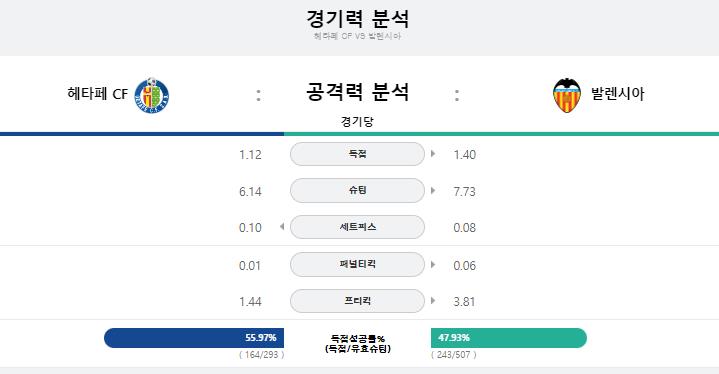The width and height of the screenshot is (719, 374).
Task: Select the 페널티킥 stat button
Action: click(357, 264)
